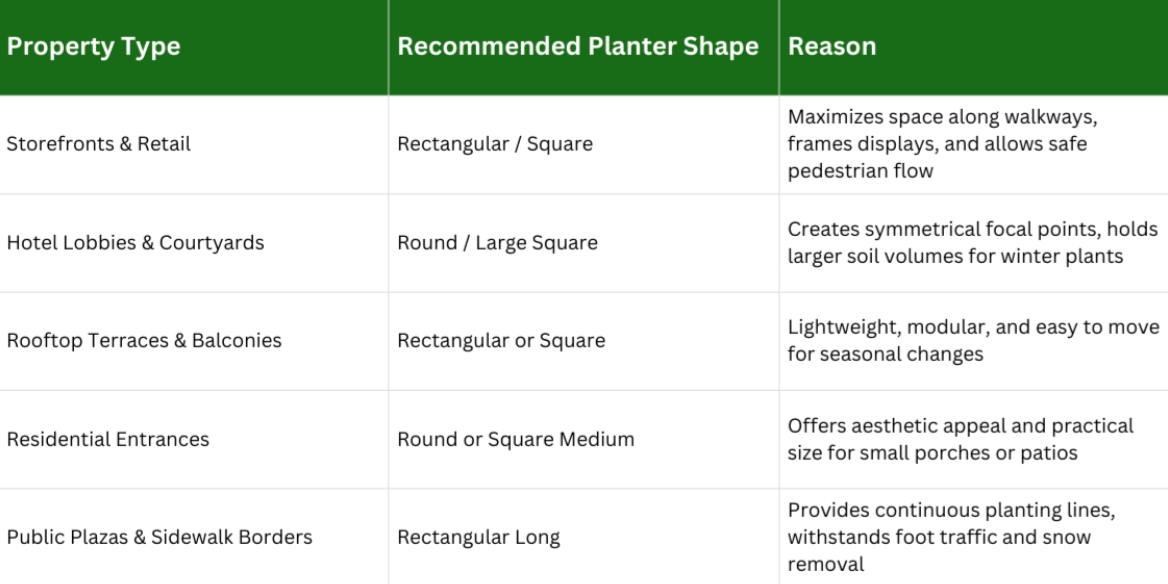The image size is (1168, 584).
Task: Click the Property Type column header
Action: pyautogui.click(x=93, y=47)
